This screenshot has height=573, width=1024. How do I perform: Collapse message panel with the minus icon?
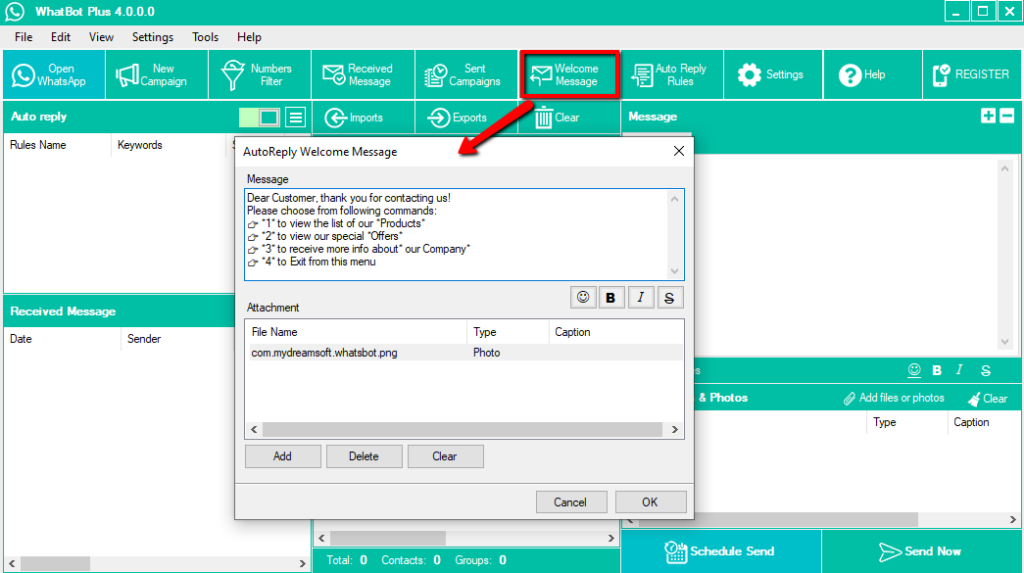pos(1006,116)
